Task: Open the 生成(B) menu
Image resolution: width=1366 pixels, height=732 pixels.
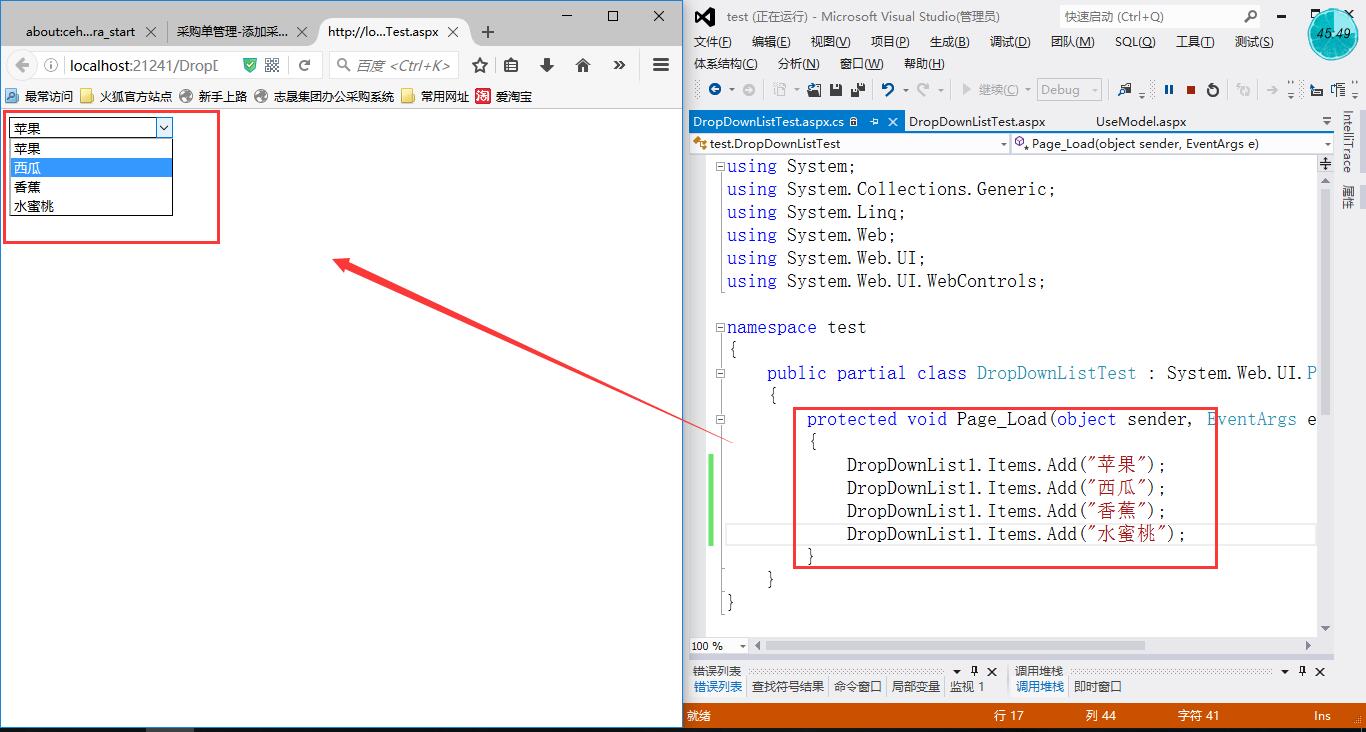Action: point(949,41)
